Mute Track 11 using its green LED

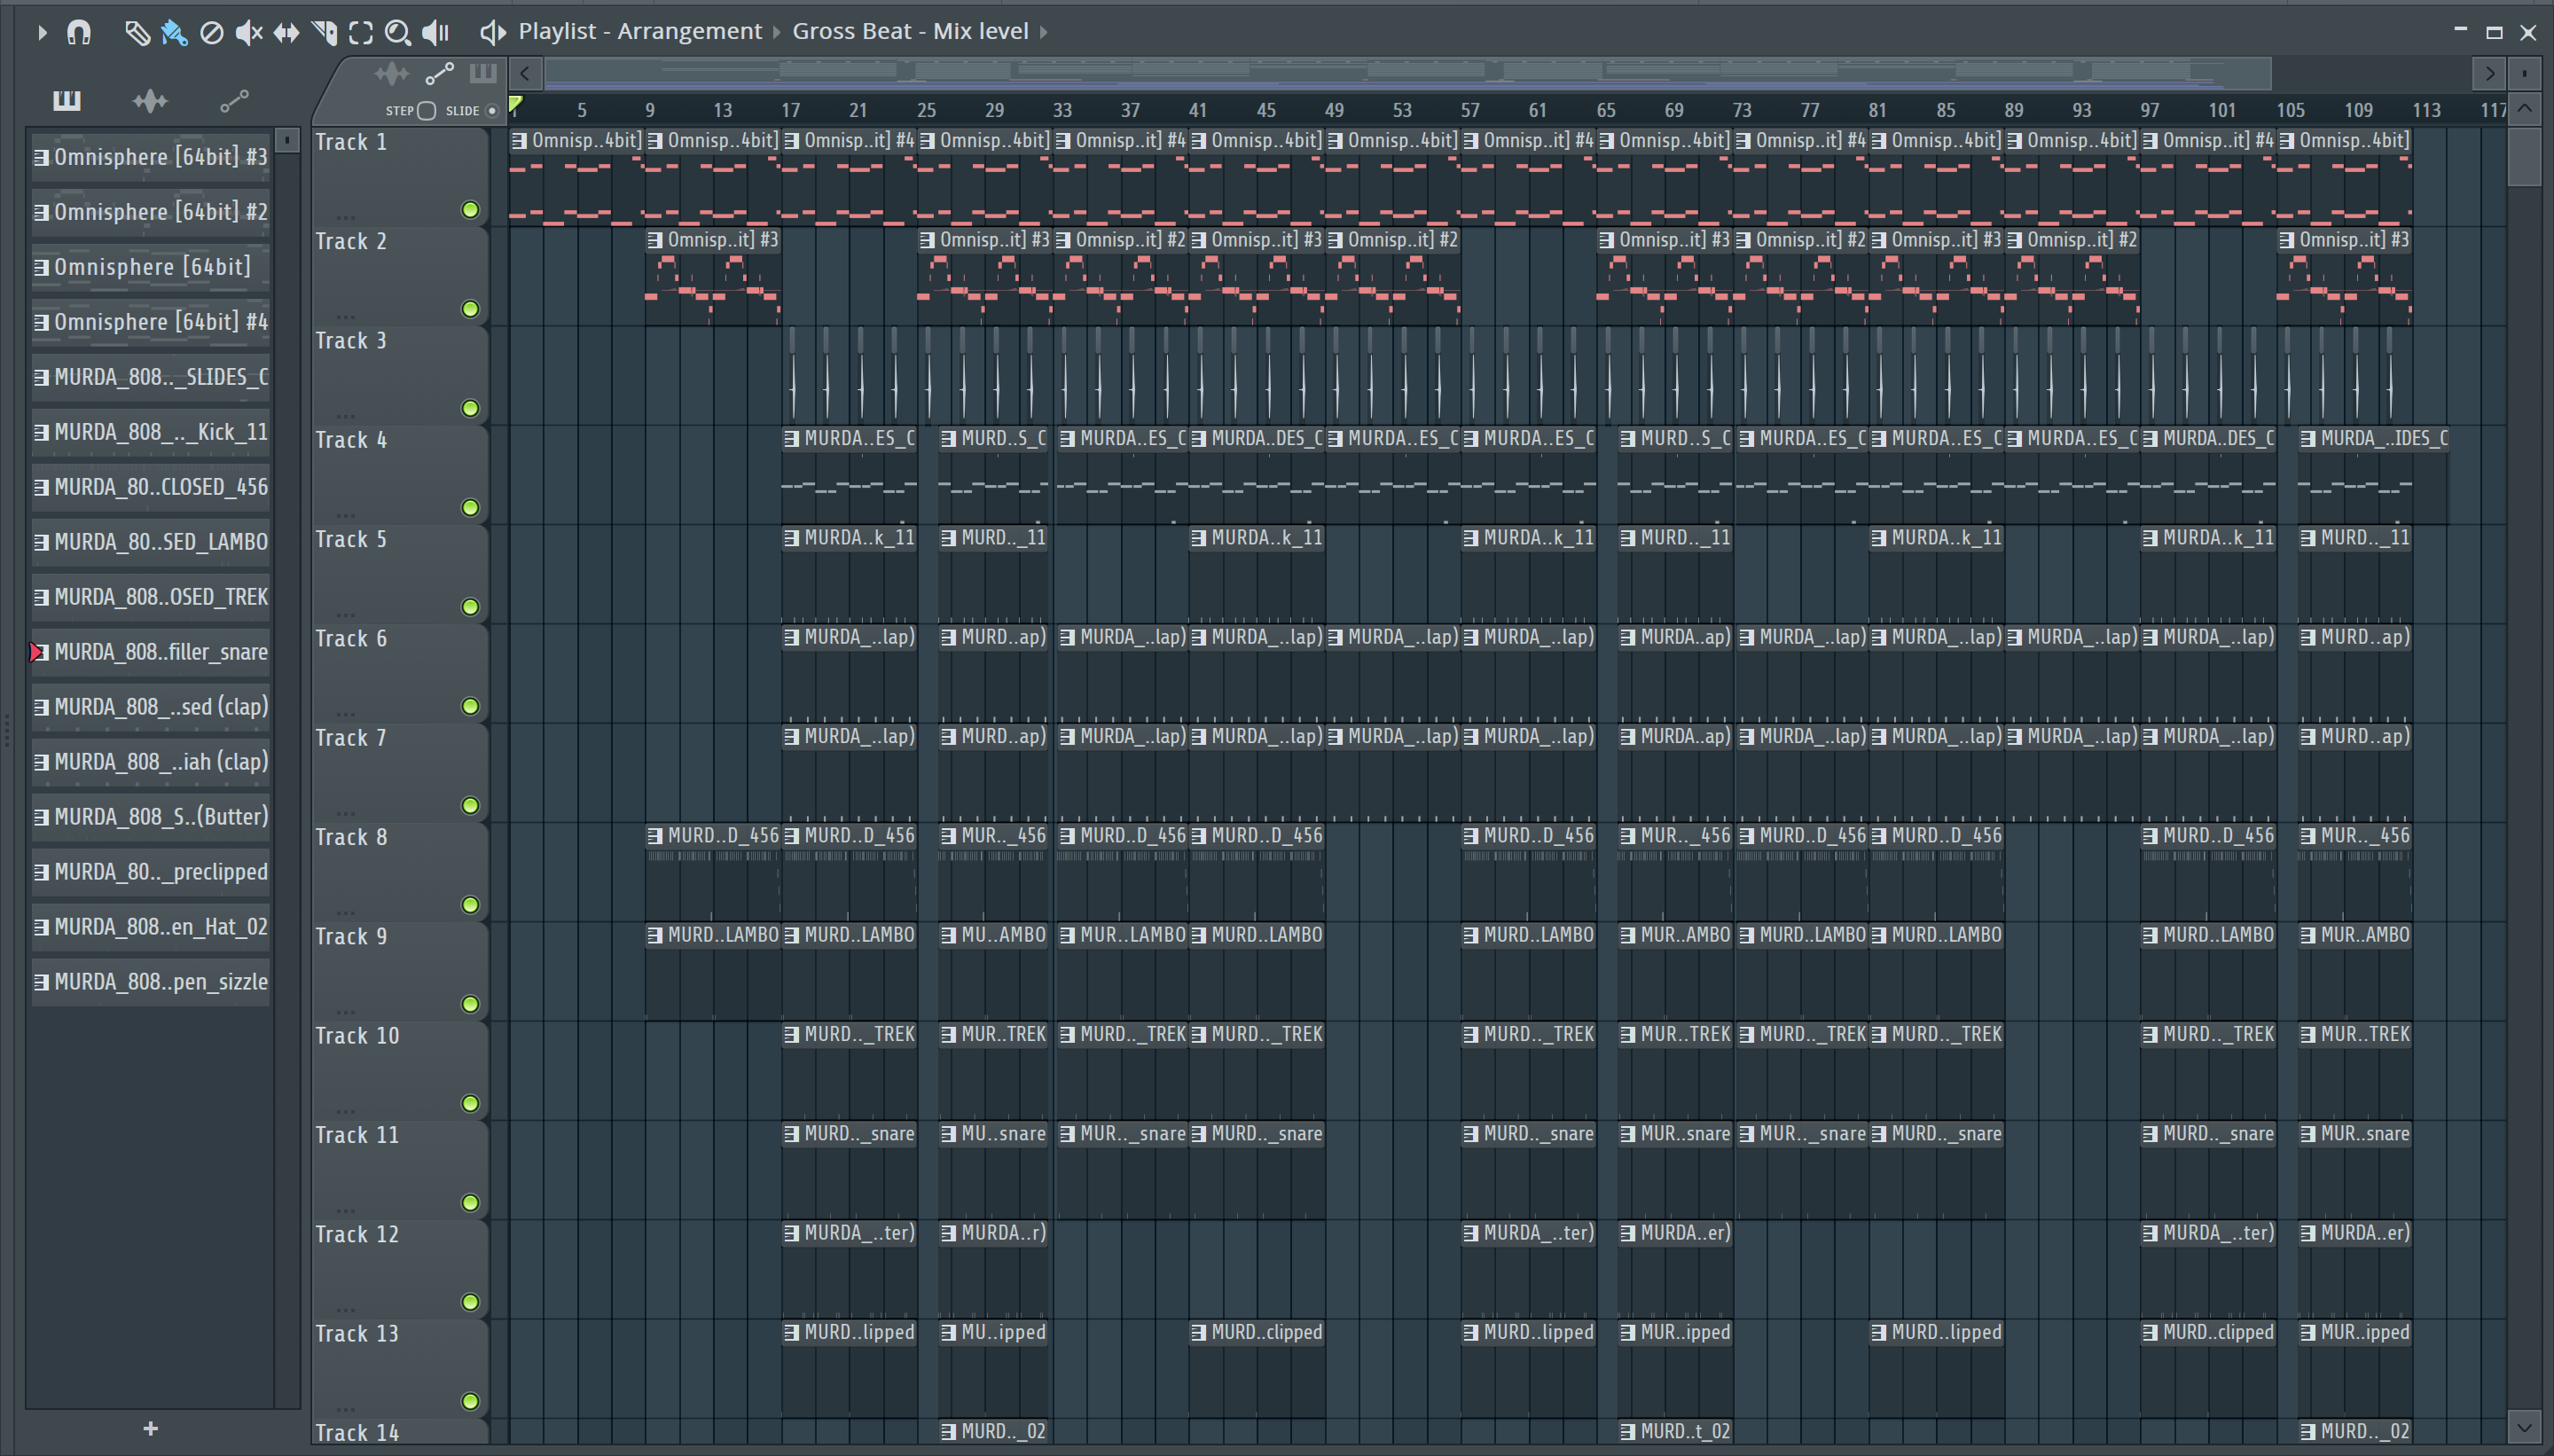click(x=470, y=1203)
